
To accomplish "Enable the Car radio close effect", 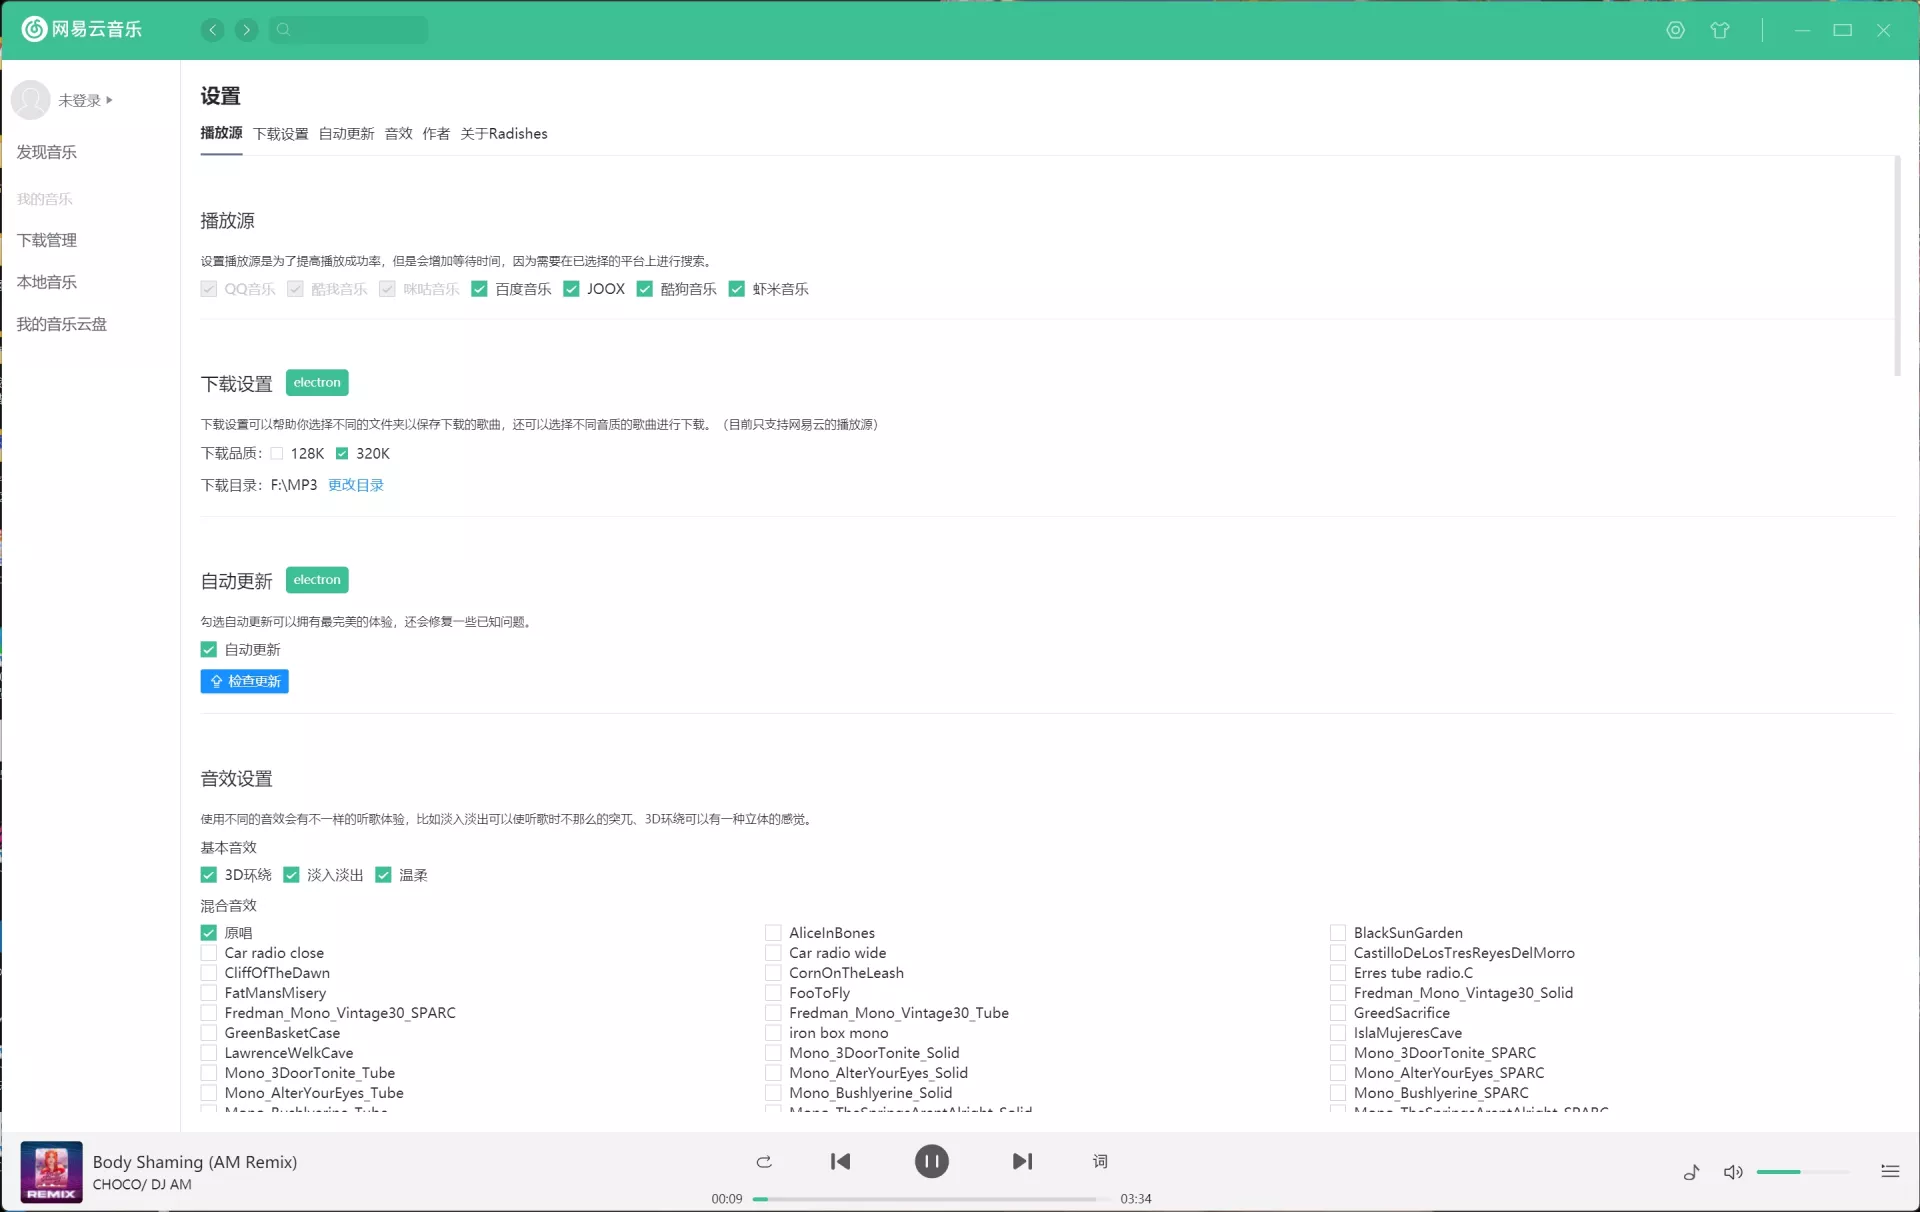I will click(x=209, y=953).
